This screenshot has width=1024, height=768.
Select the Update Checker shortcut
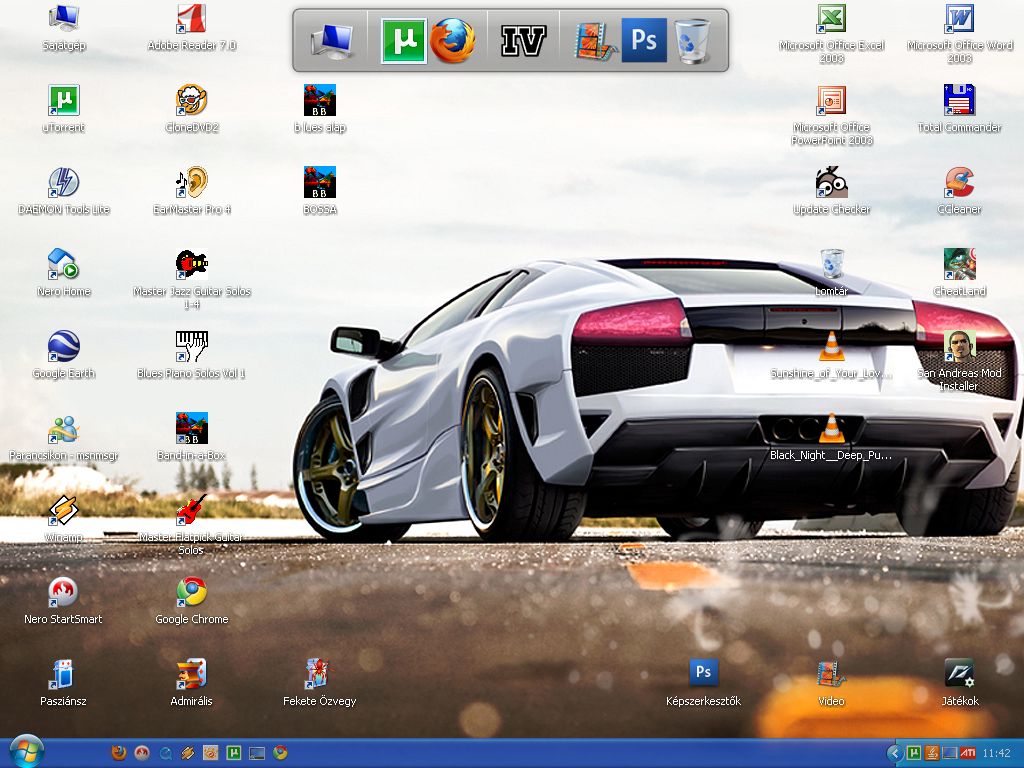click(x=831, y=191)
